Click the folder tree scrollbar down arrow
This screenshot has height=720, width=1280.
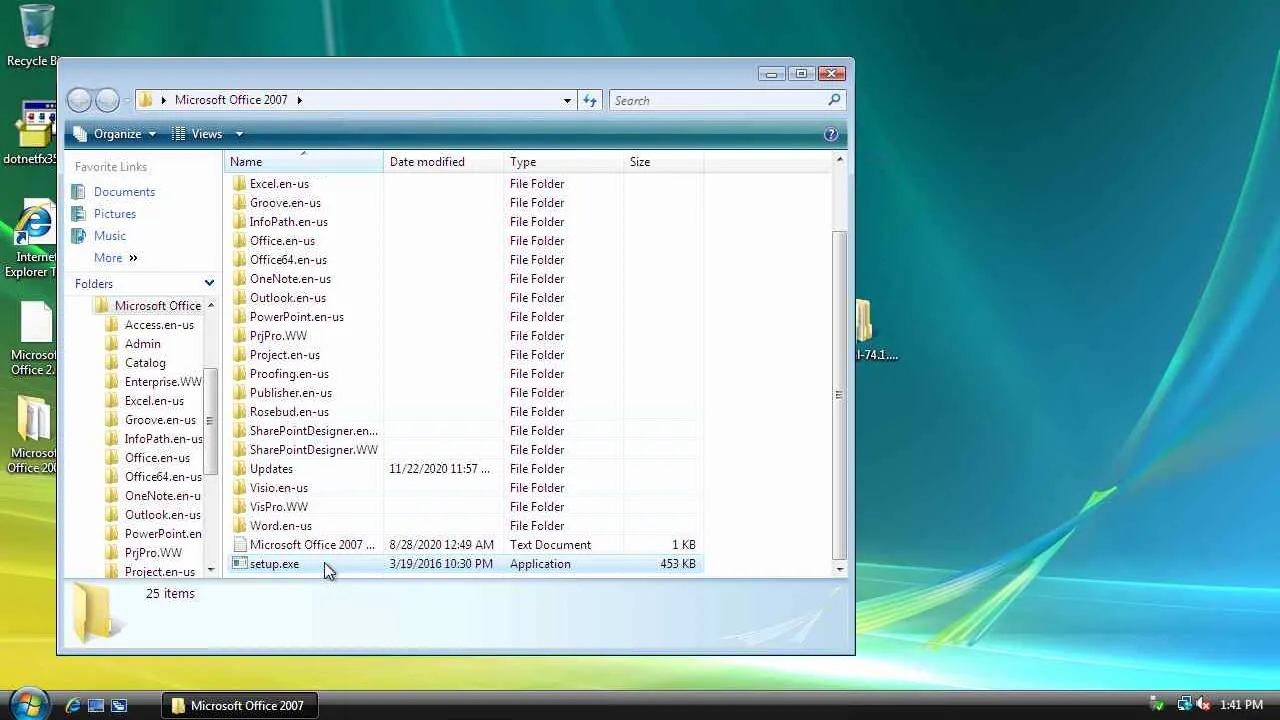pos(210,570)
